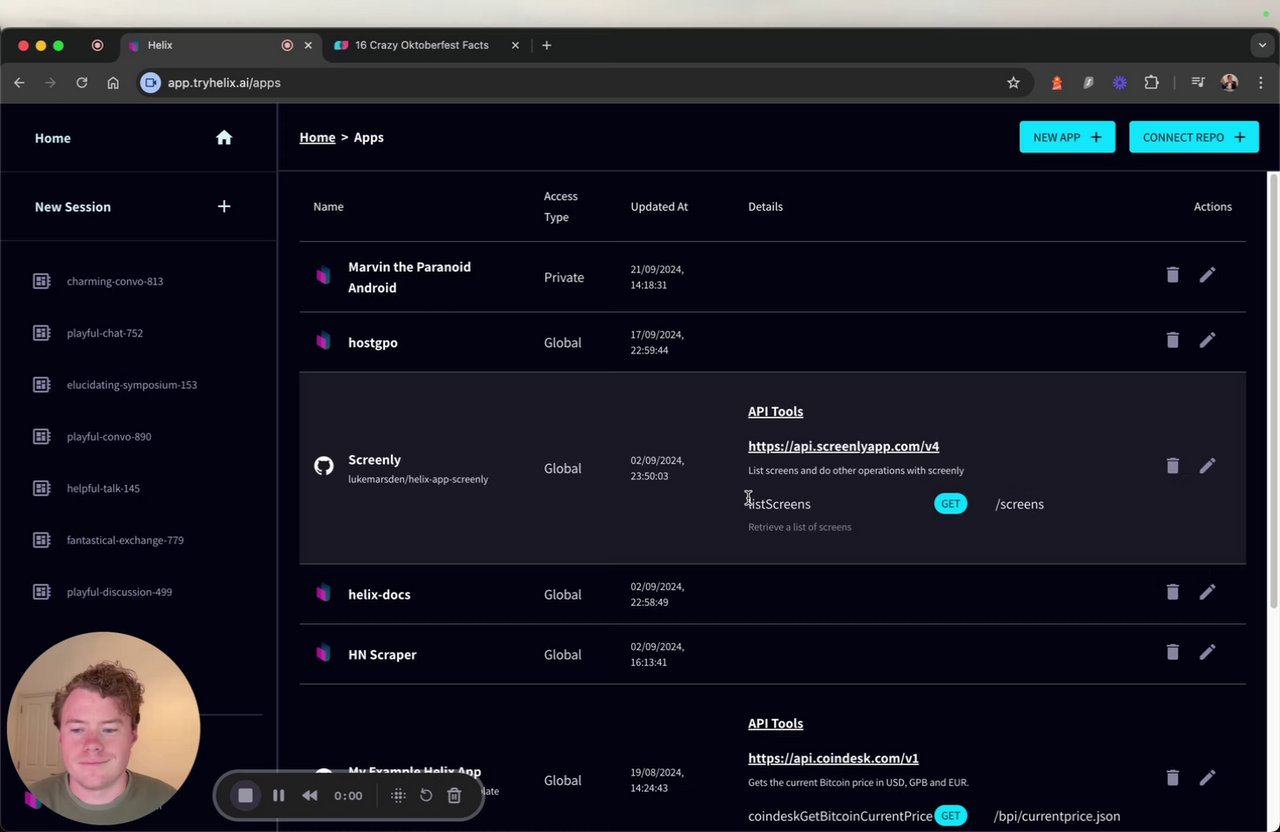
Task: Edit the My Example Helix App row
Action: tap(1207, 778)
